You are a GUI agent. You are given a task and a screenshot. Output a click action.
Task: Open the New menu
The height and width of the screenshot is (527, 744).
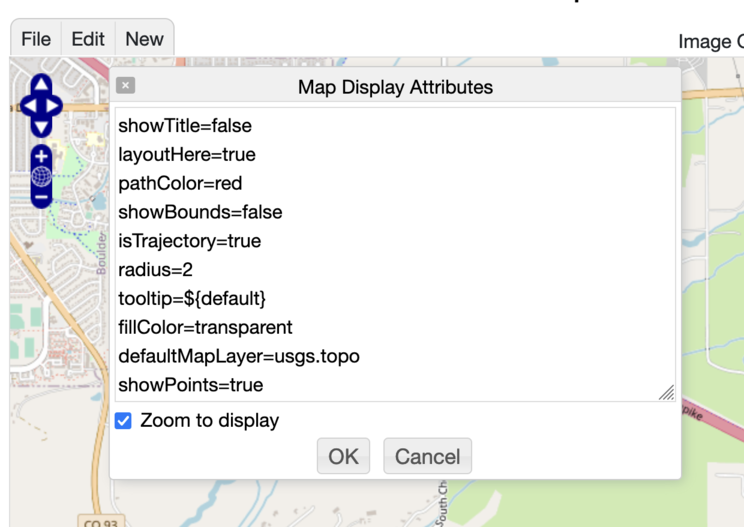pyautogui.click(x=144, y=39)
